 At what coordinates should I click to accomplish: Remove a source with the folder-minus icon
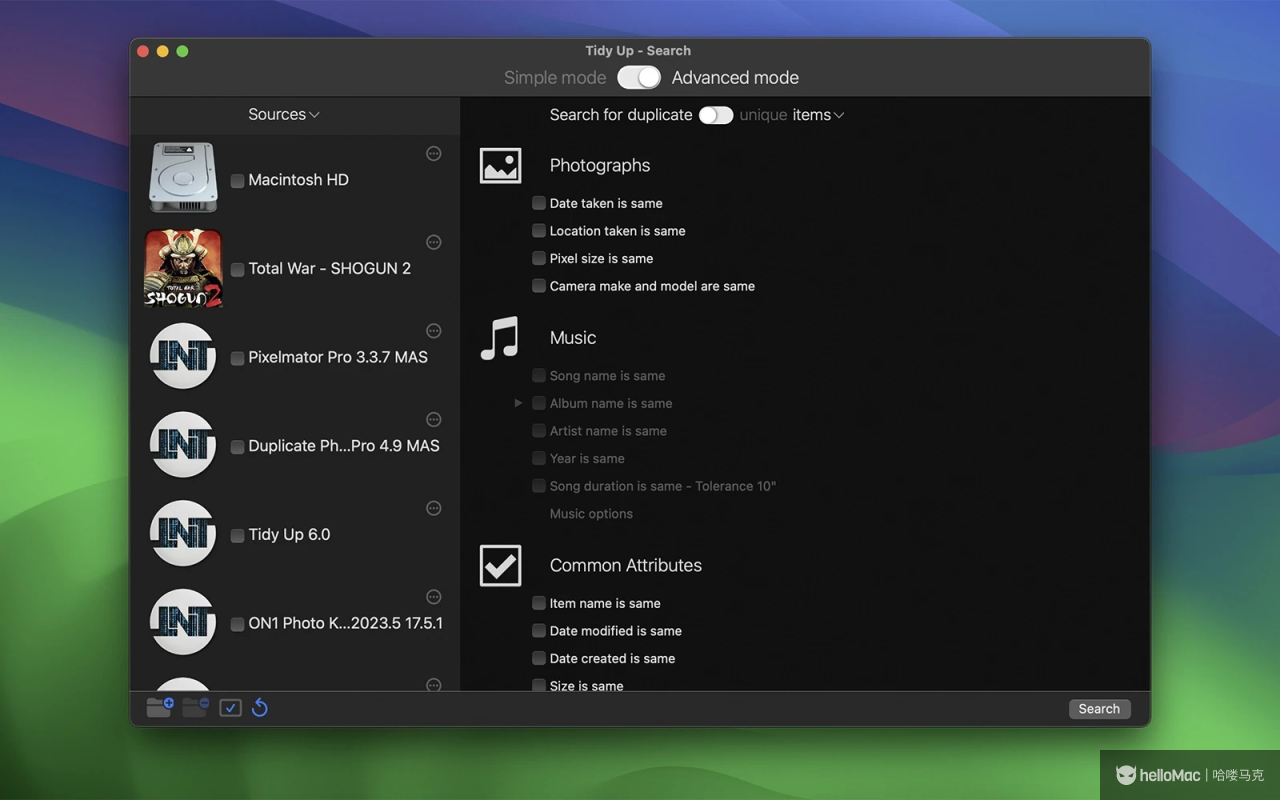(x=195, y=707)
